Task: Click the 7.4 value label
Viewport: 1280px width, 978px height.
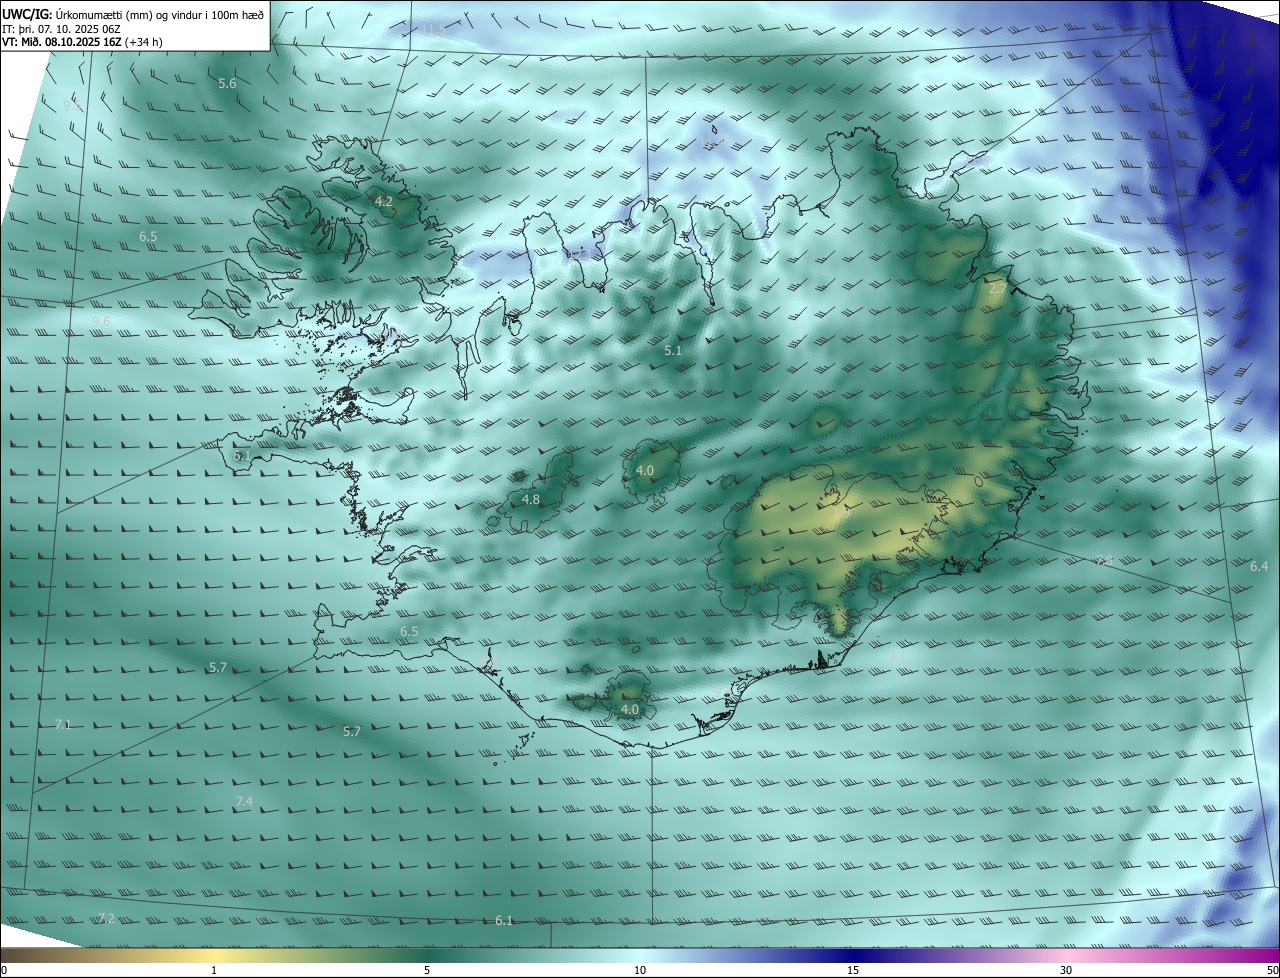Action: tap(244, 802)
